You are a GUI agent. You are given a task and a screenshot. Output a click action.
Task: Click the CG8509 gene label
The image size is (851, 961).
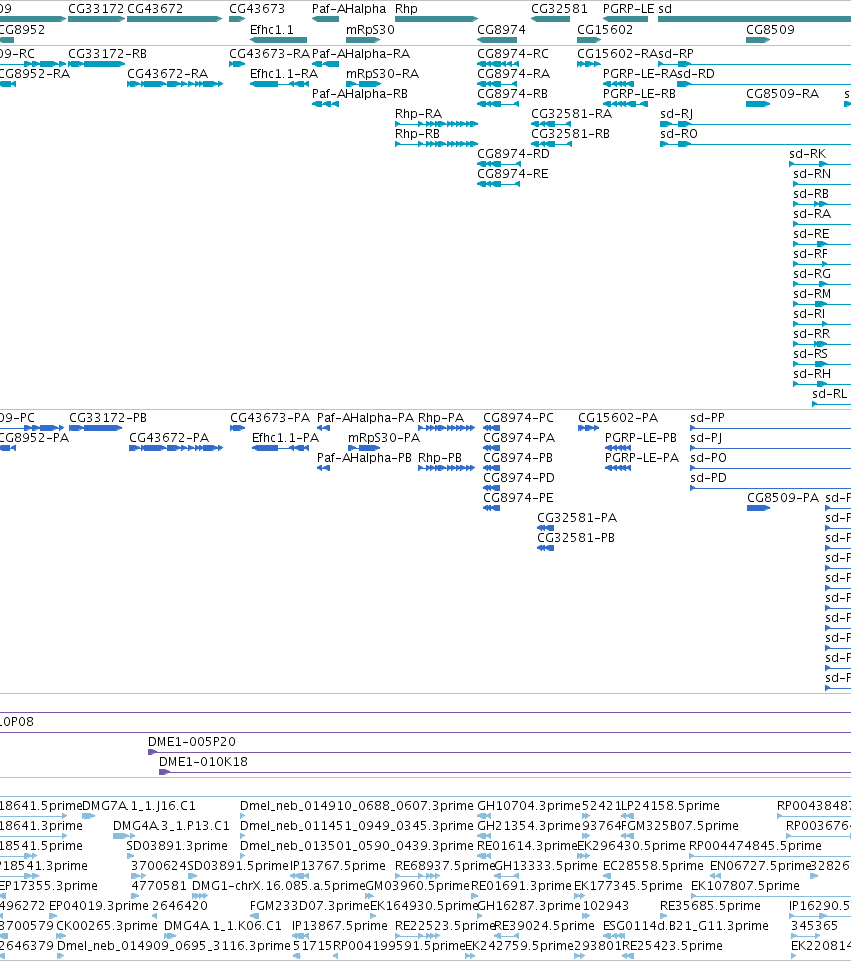coord(770,29)
